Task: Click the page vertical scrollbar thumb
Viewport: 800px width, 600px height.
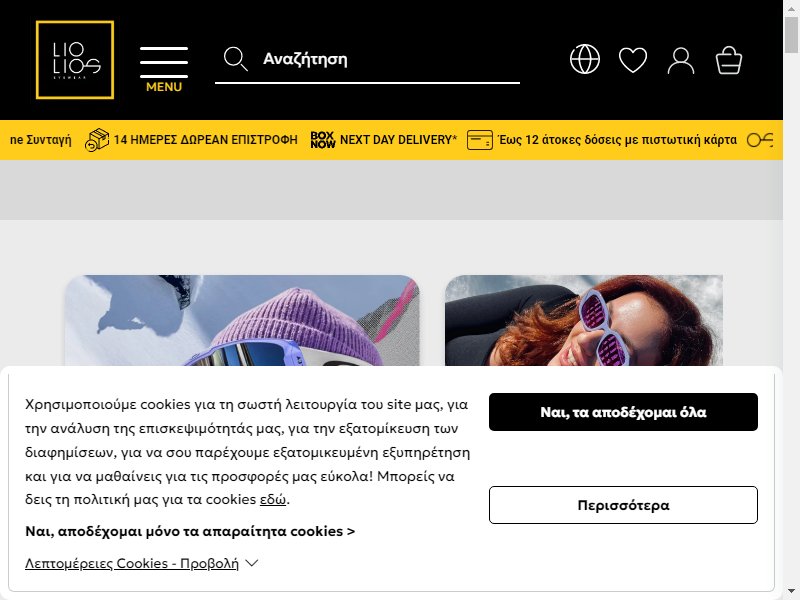Action: 791,35
